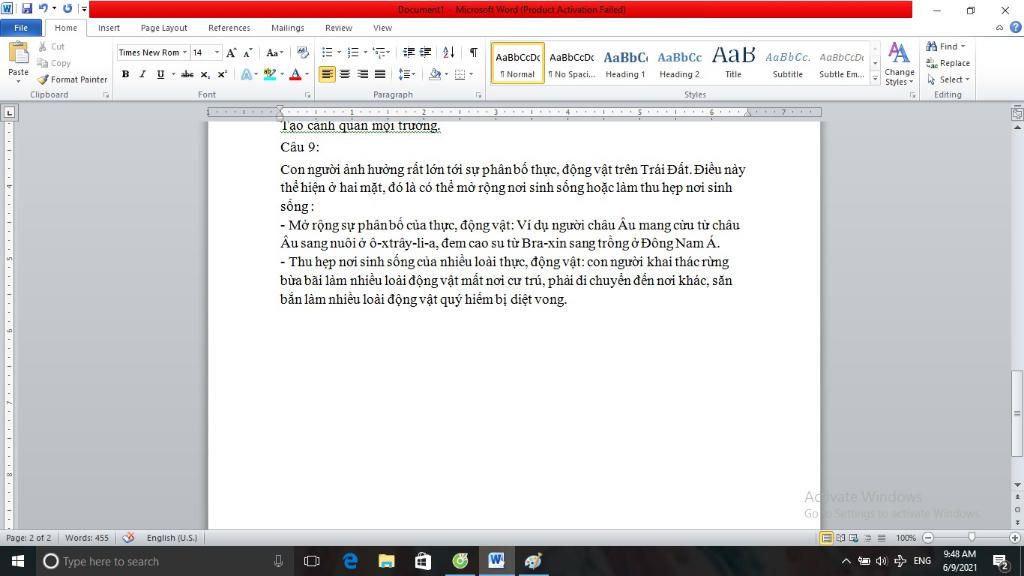
Task: Apply red font color
Action: click(295, 74)
